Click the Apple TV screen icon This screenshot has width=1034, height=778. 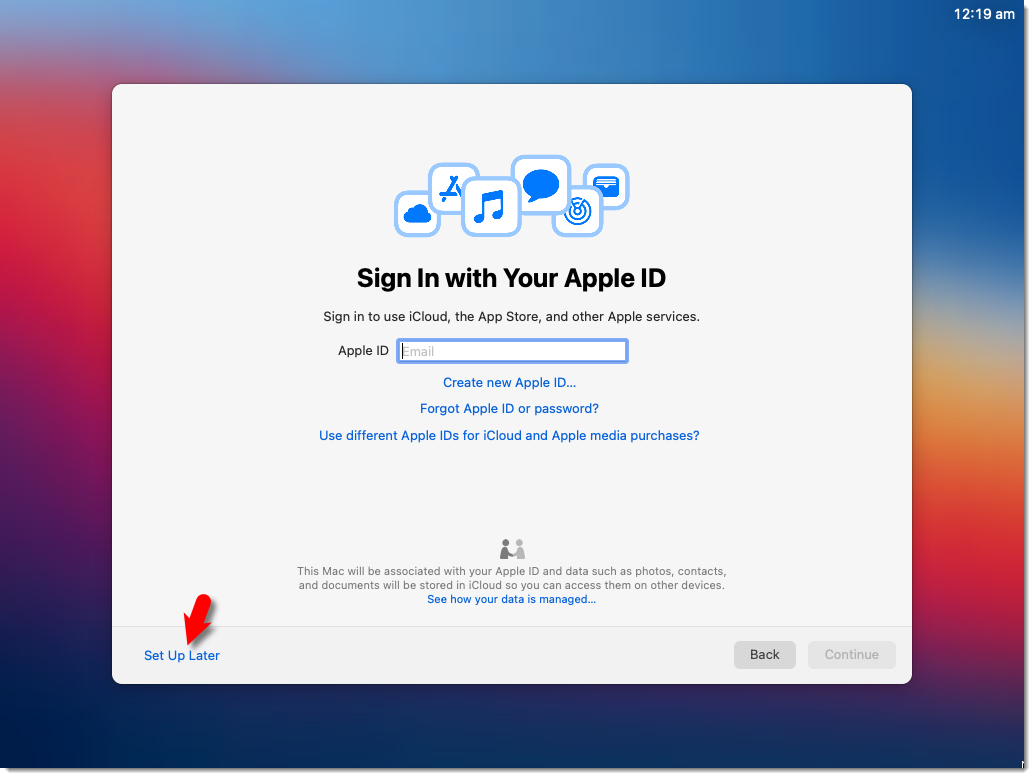[607, 186]
